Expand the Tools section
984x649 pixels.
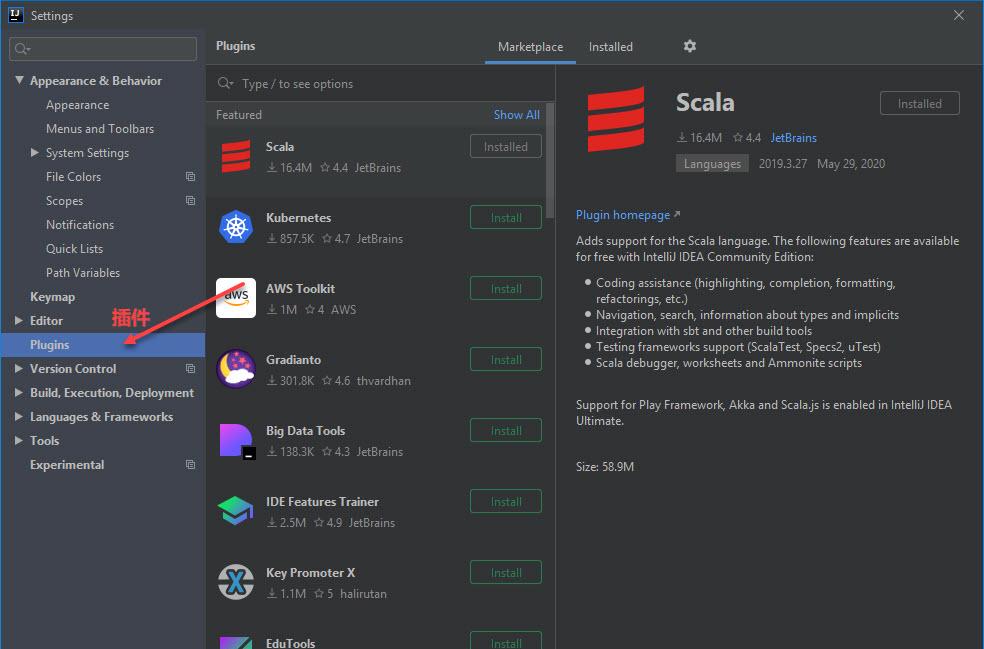click(19, 441)
